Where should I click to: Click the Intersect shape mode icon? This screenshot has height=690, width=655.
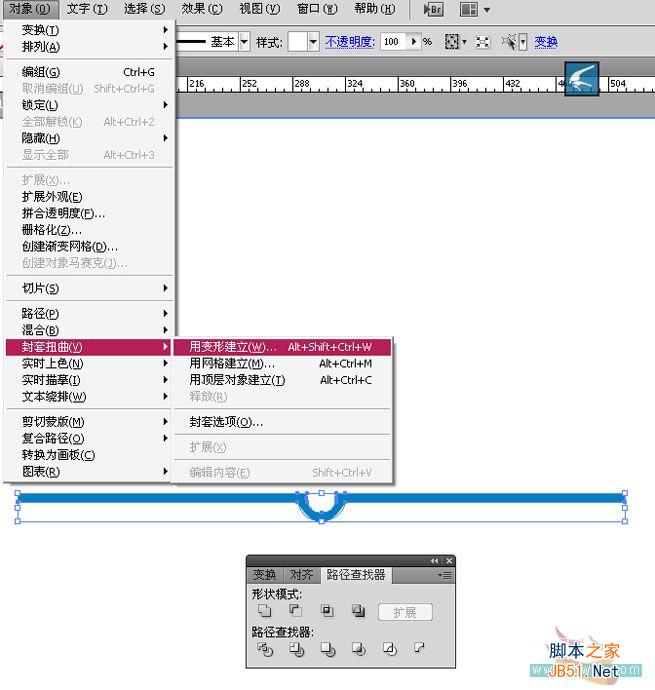tap(327, 611)
